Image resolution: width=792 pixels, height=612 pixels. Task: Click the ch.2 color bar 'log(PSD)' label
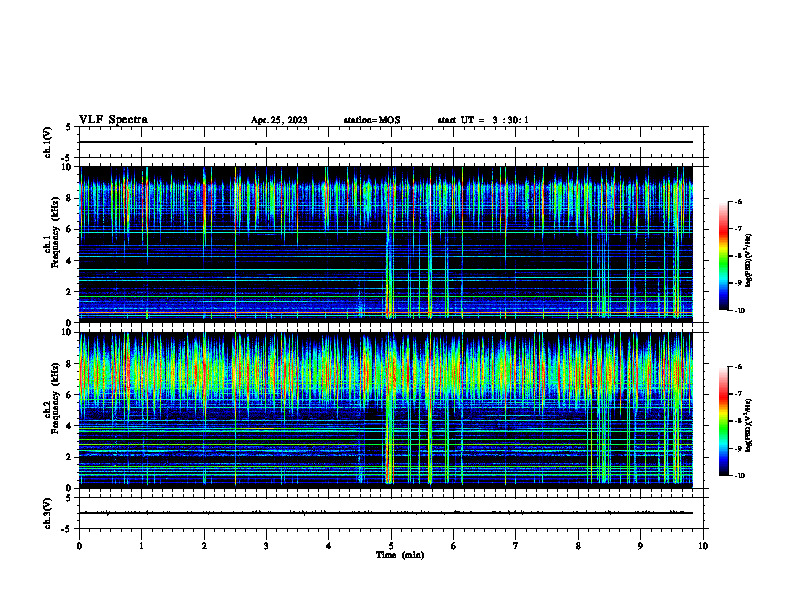[x=749, y=425]
